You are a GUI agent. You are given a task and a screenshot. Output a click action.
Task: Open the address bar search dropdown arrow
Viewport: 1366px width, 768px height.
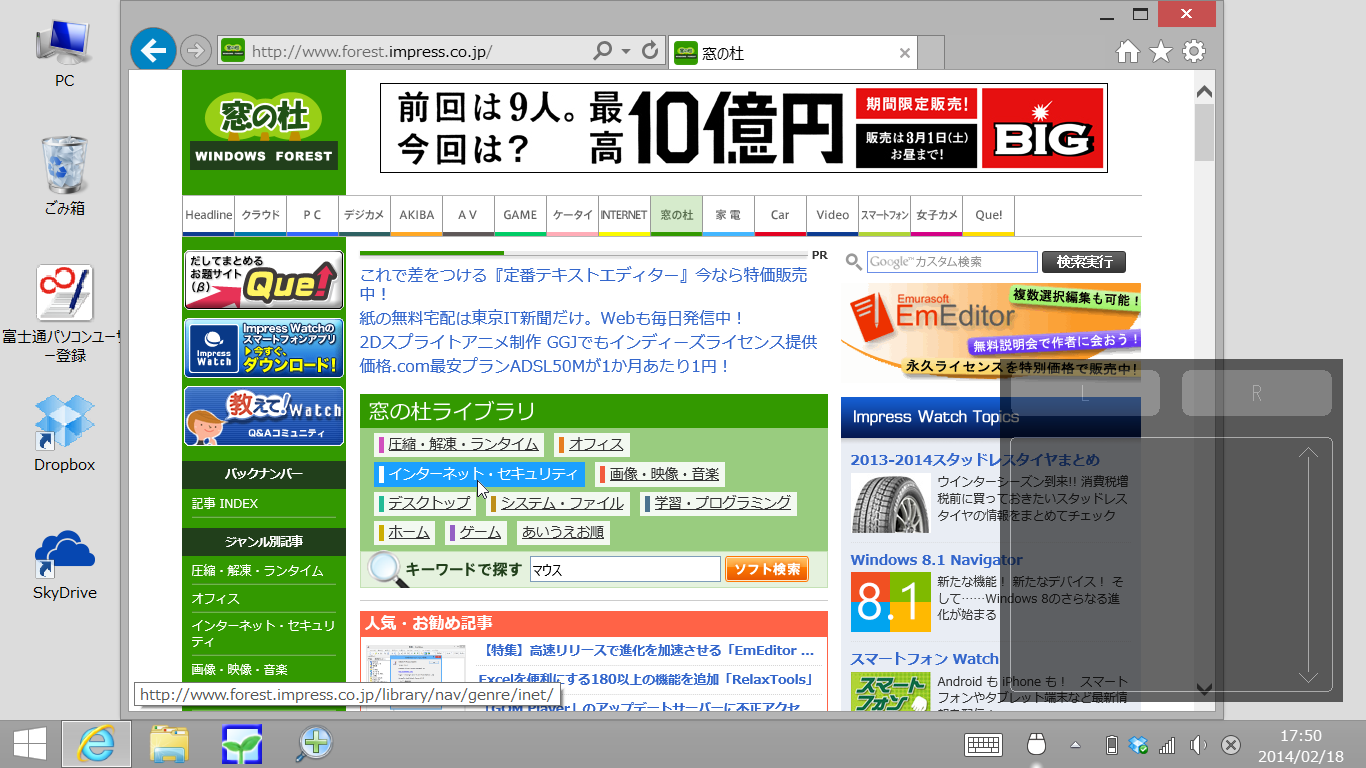click(625, 51)
